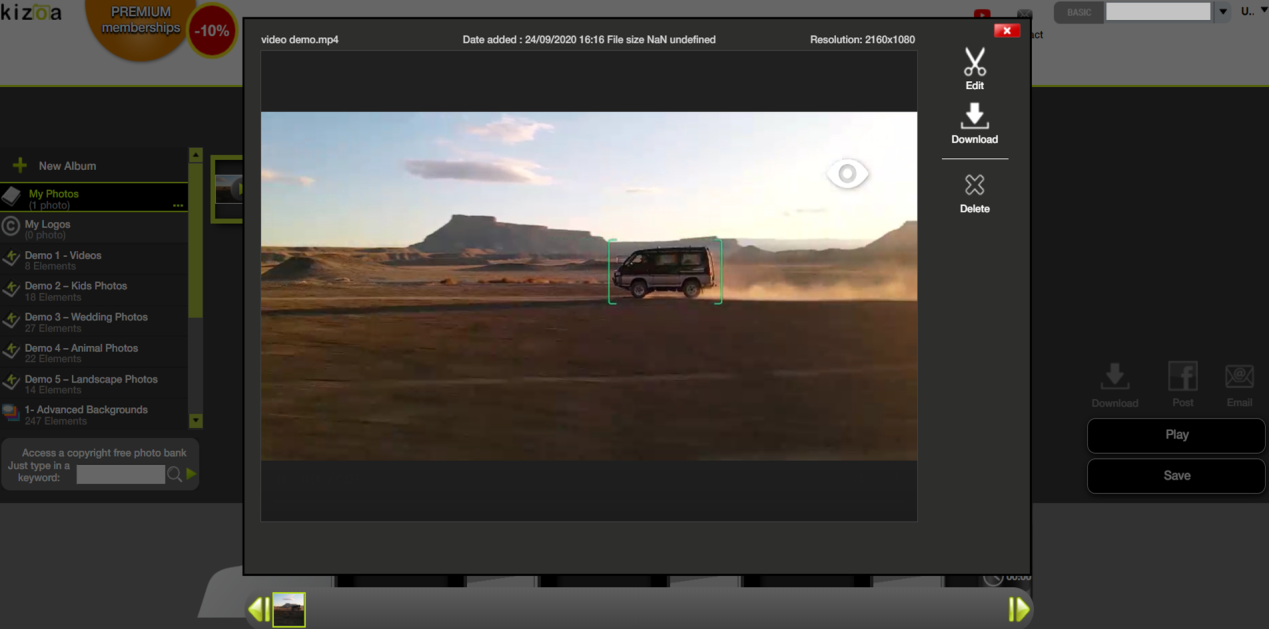Go to next item with the right green arrow
The height and width of the screenshot is (629, 1269).
pos(1019,609)
